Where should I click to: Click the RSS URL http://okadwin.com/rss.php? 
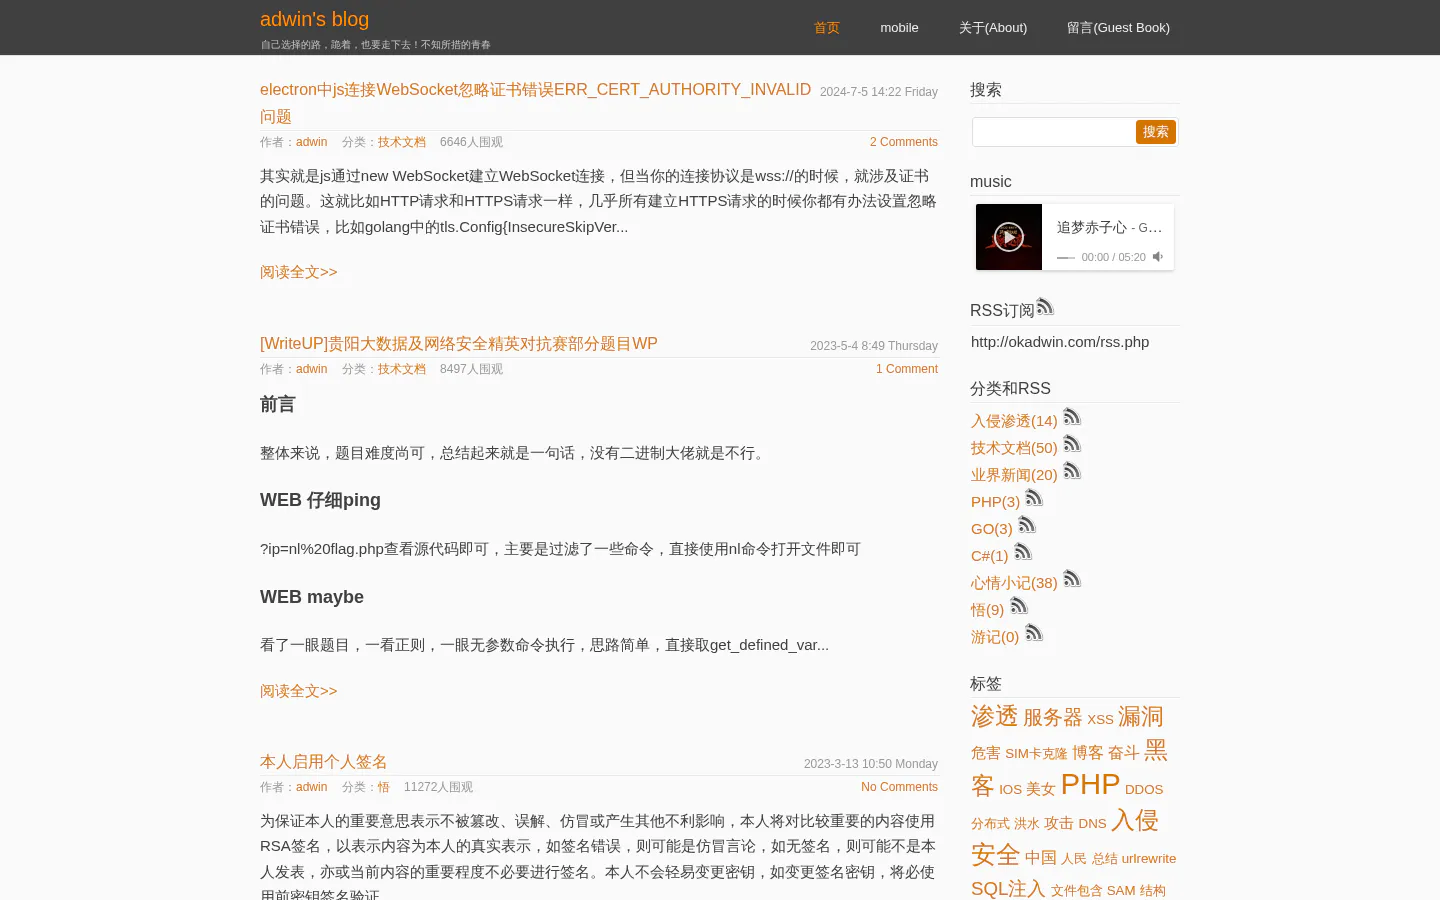pos(1060,342)
